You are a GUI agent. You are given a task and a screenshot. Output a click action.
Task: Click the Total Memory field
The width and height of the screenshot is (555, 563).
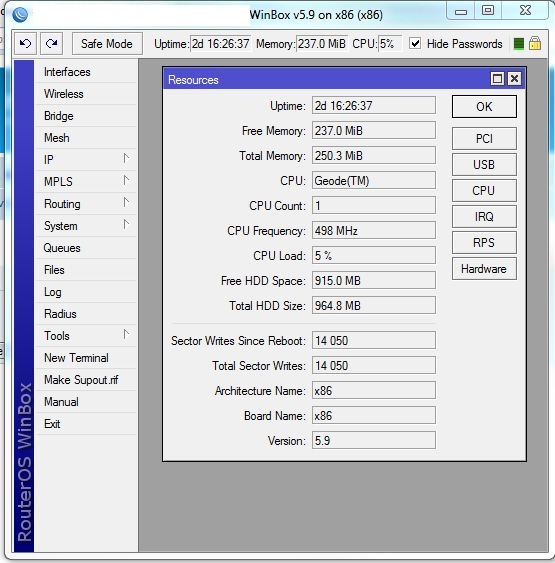coord(374,155)
